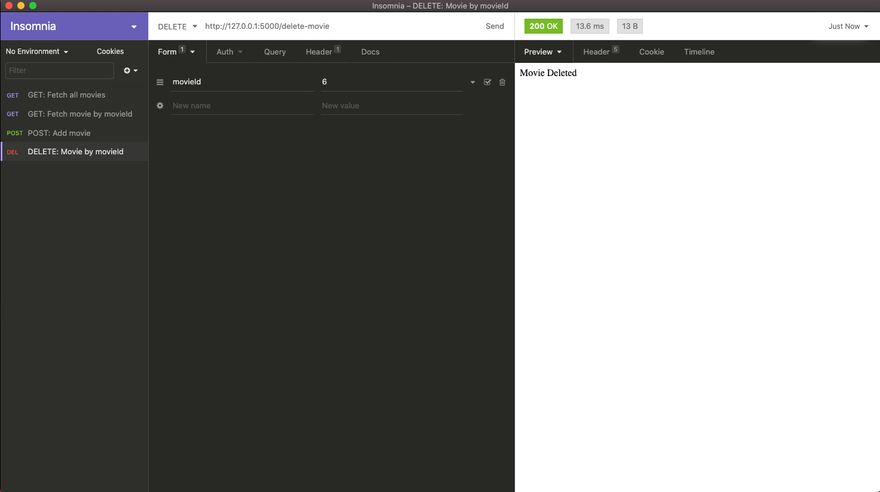The height and width of the screenshot is (492, 880).
Task: Click the GET badge of Fetch all movies
Action: tap(12, 95)
